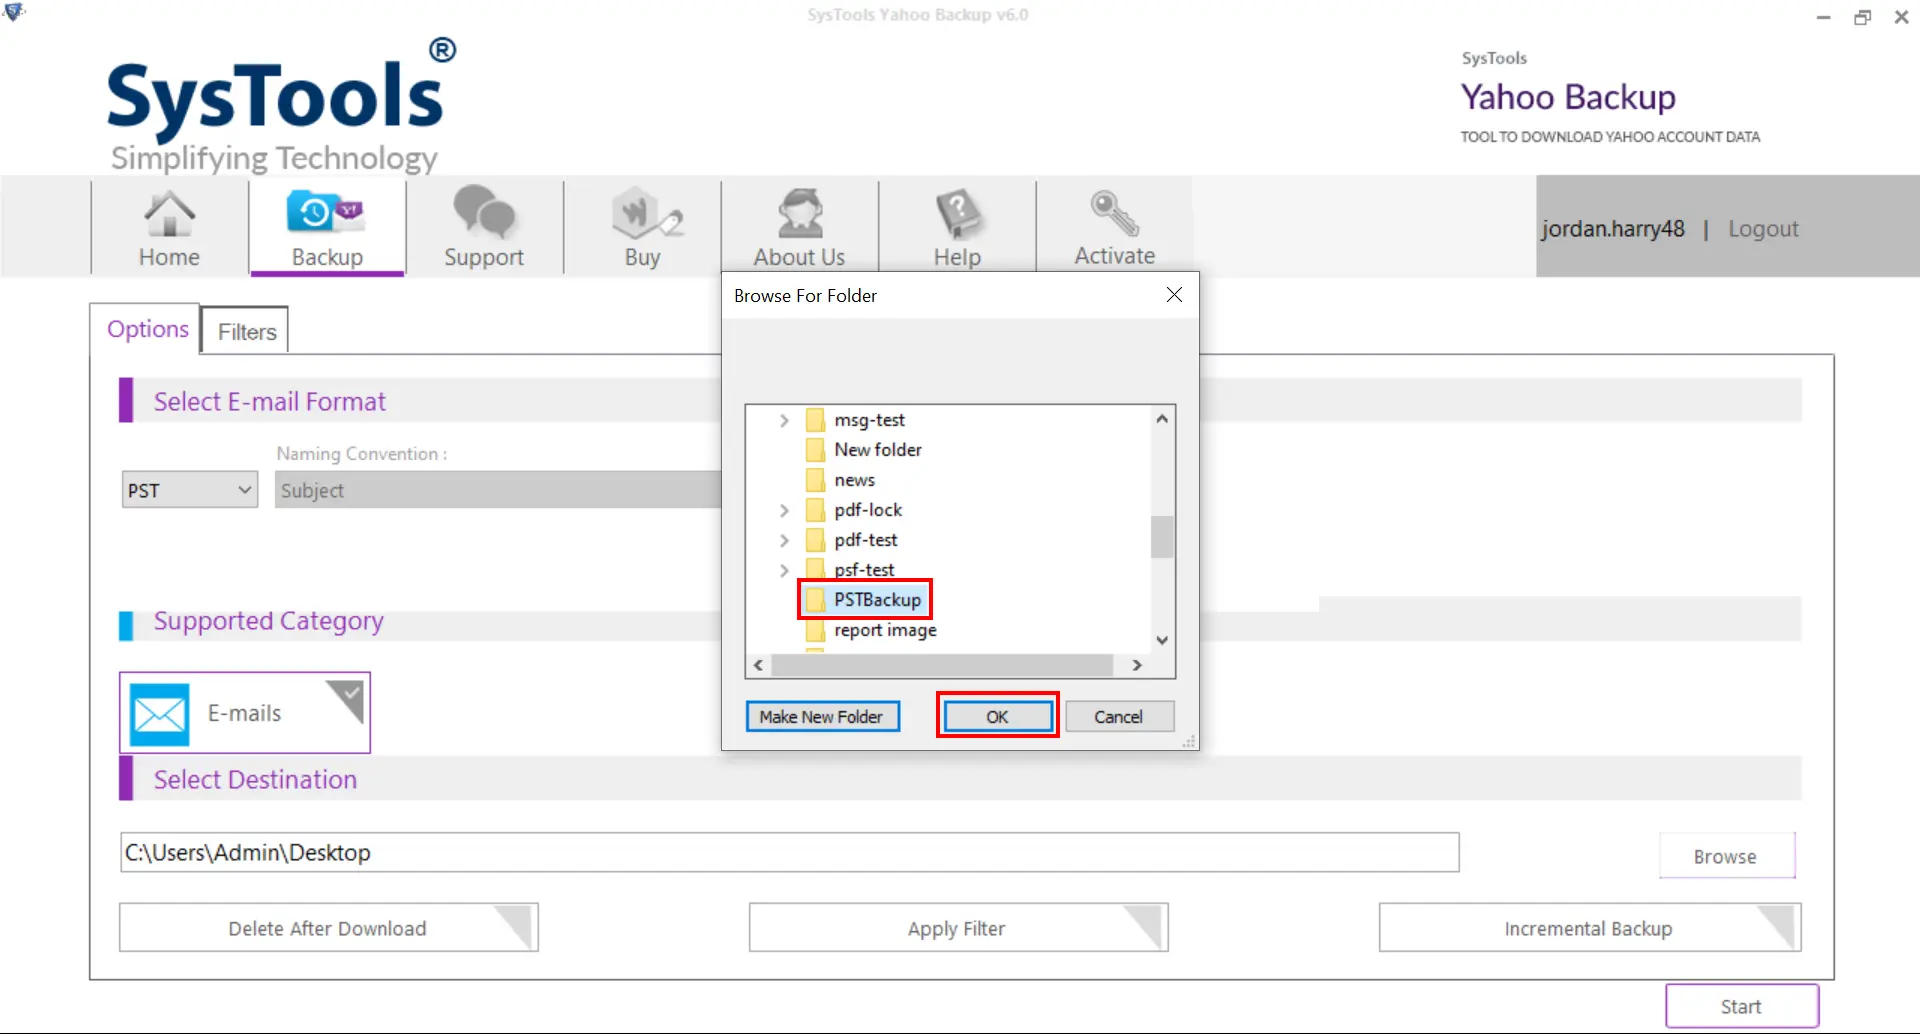The width and height of the screenshot is (1920, 1034).
Task: Toggle Delete After Download option
Action: pos(328,928)
